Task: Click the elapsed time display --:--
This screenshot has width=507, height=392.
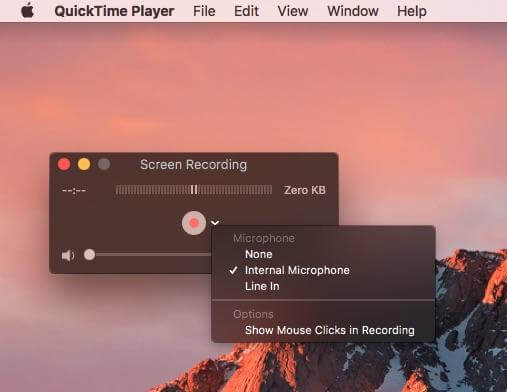Action: [x=74, y=191]
